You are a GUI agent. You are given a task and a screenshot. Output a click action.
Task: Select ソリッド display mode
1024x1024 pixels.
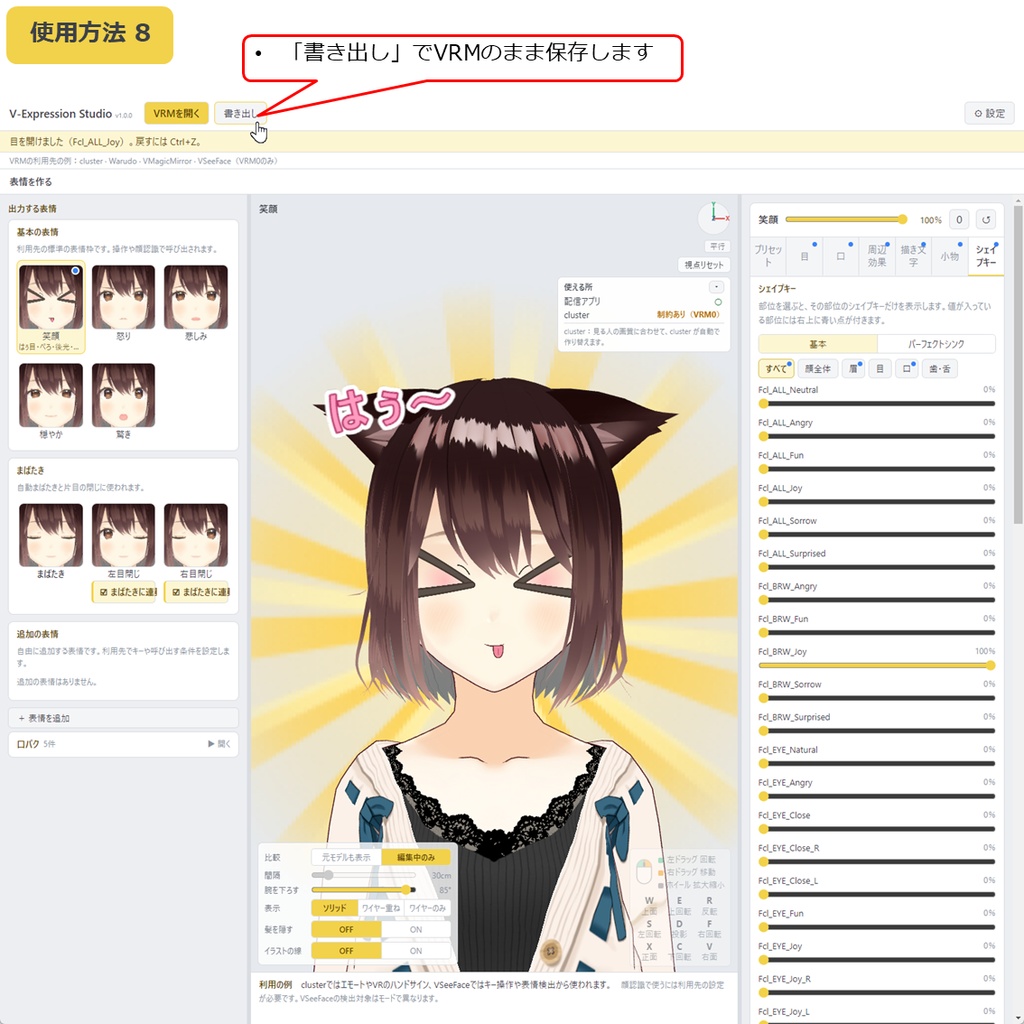[334, 908]
